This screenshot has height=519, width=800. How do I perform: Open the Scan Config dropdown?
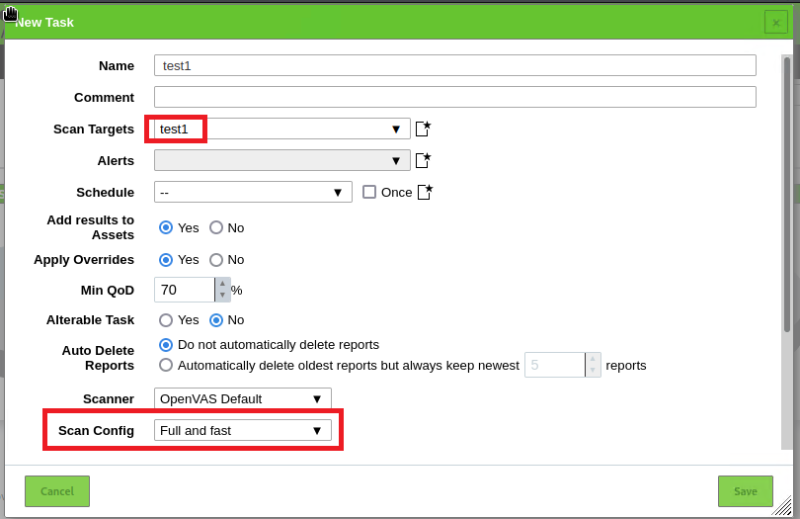[243, 430]
